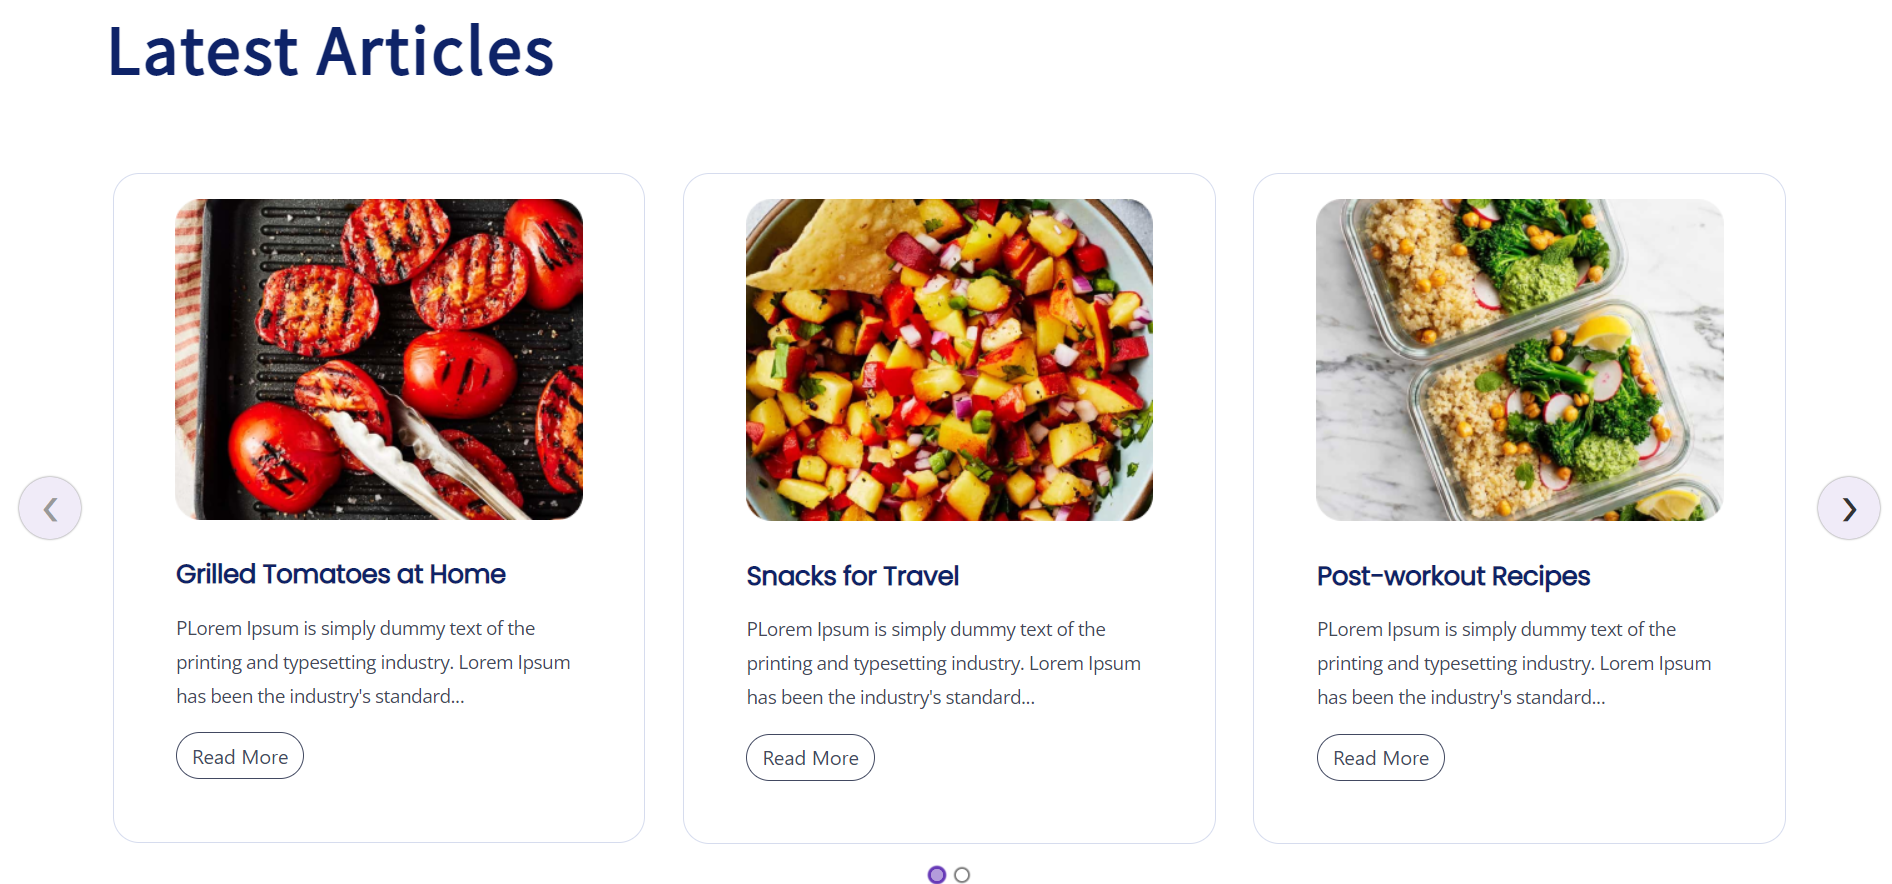
Task: Click Read More under Post-workout Recipes
Action: point(1380,757)
